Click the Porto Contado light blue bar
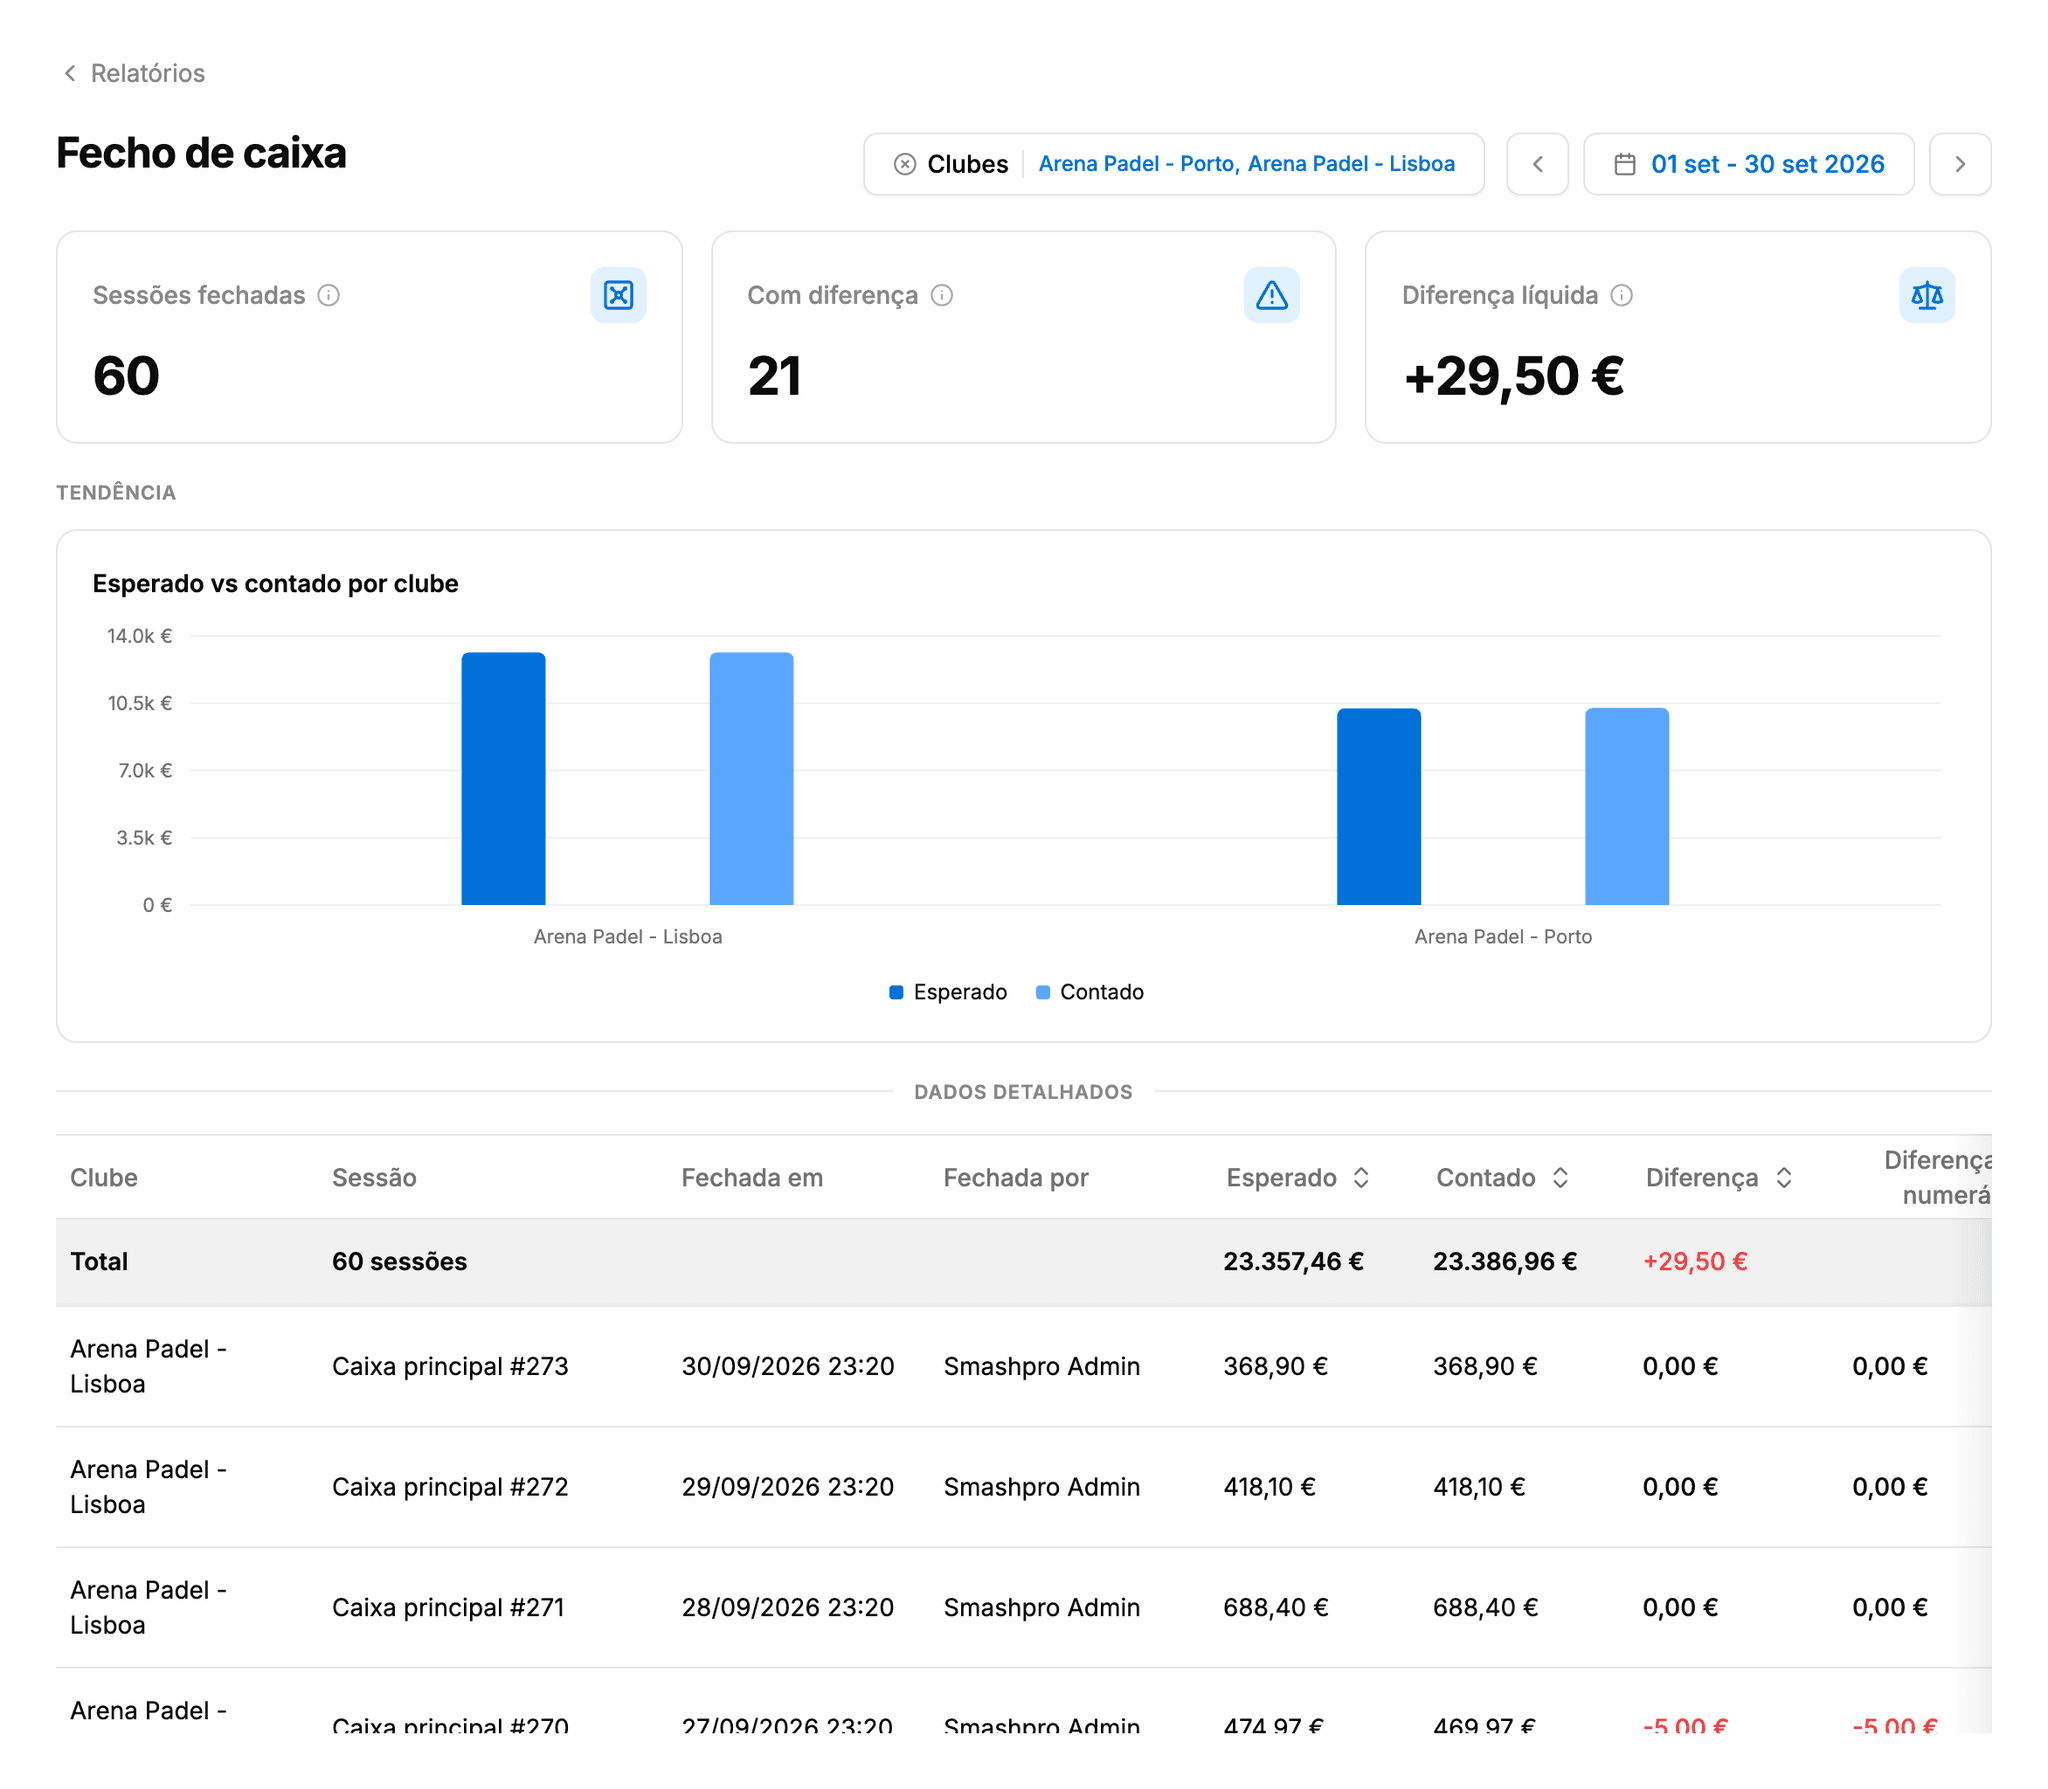 point(1627,807)
